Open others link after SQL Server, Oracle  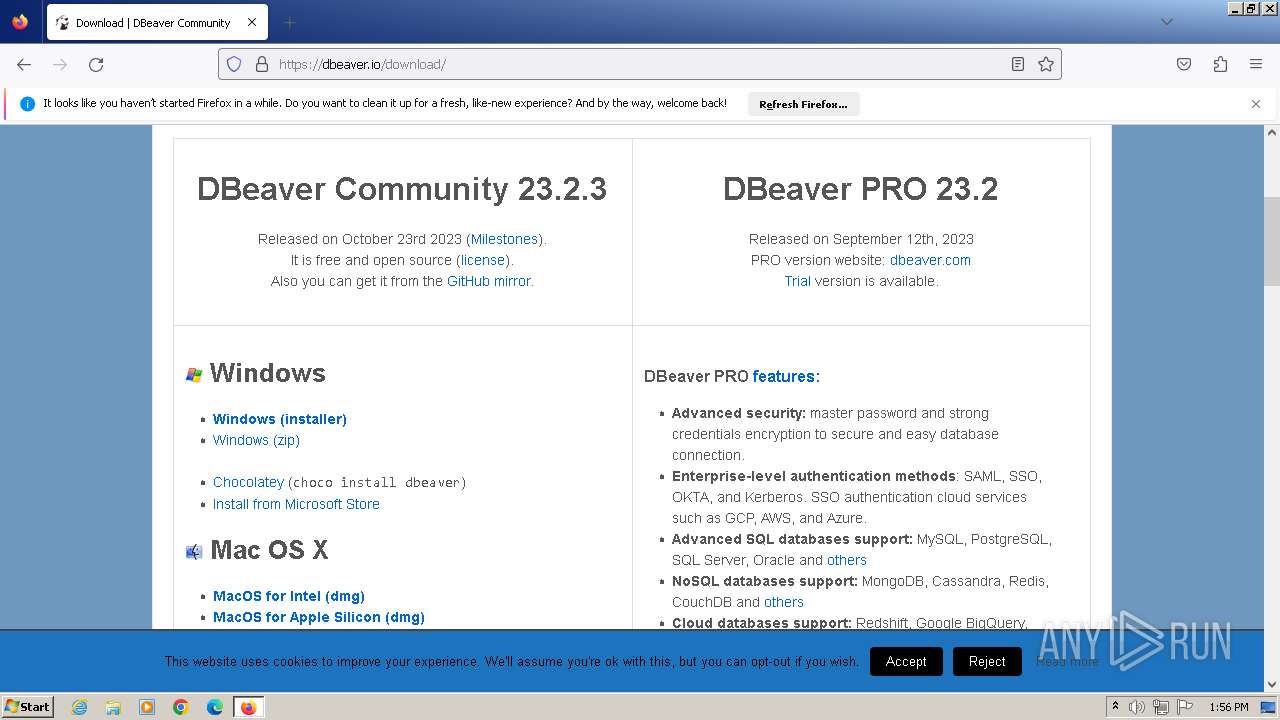click(847, 560)
